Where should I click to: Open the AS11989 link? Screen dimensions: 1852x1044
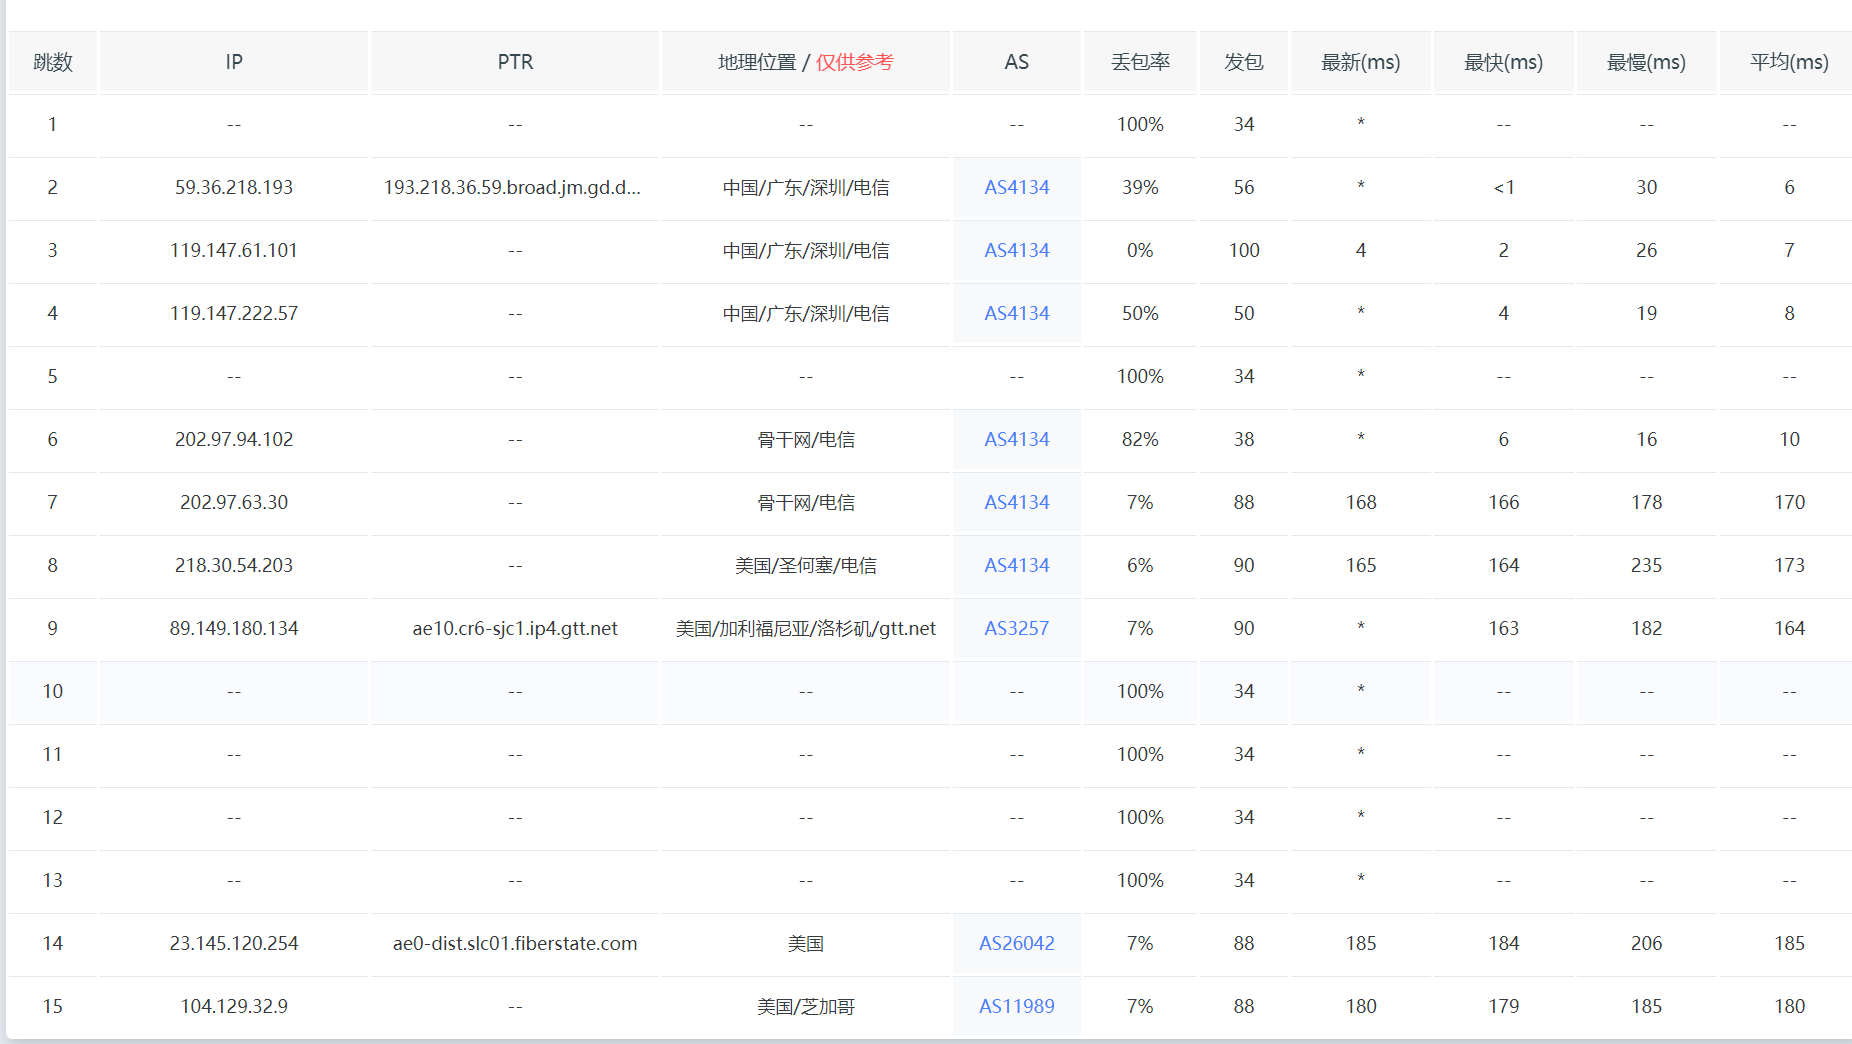pos(1016,1006)
